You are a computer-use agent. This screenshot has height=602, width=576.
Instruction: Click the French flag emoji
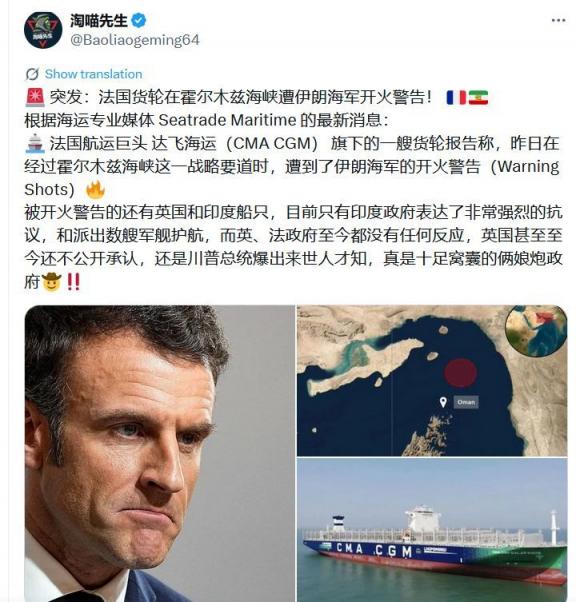point(456,97)
